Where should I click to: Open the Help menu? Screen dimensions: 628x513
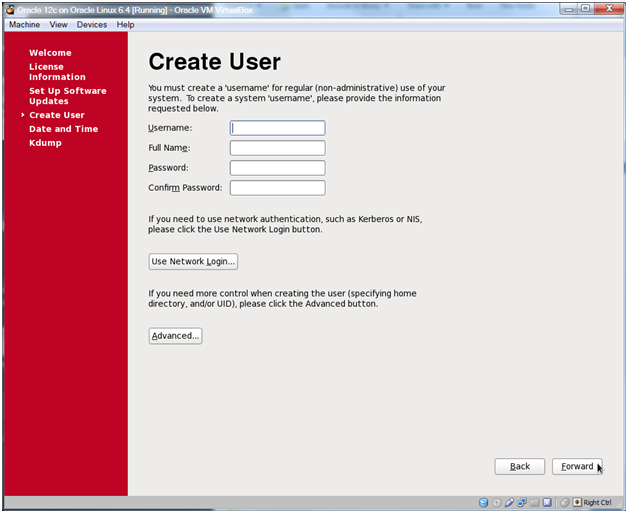125,24
